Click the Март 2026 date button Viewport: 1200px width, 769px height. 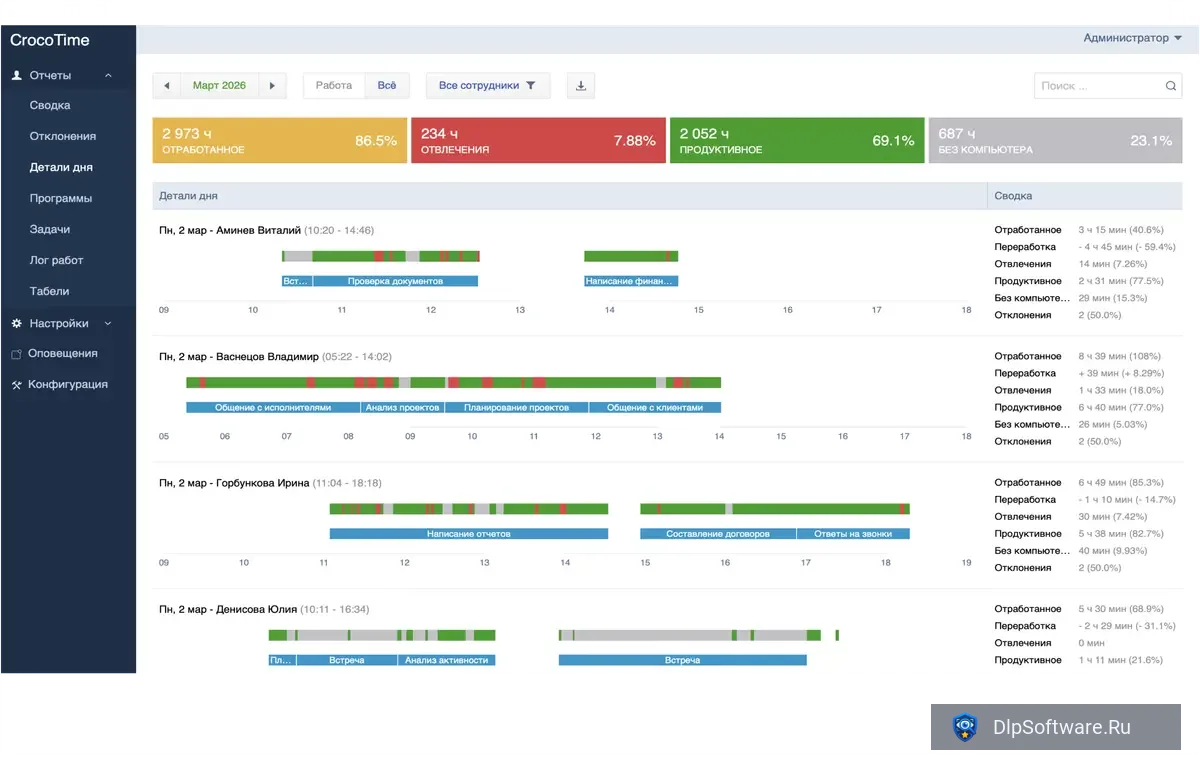pyautogui.click(x=219, y=86)
